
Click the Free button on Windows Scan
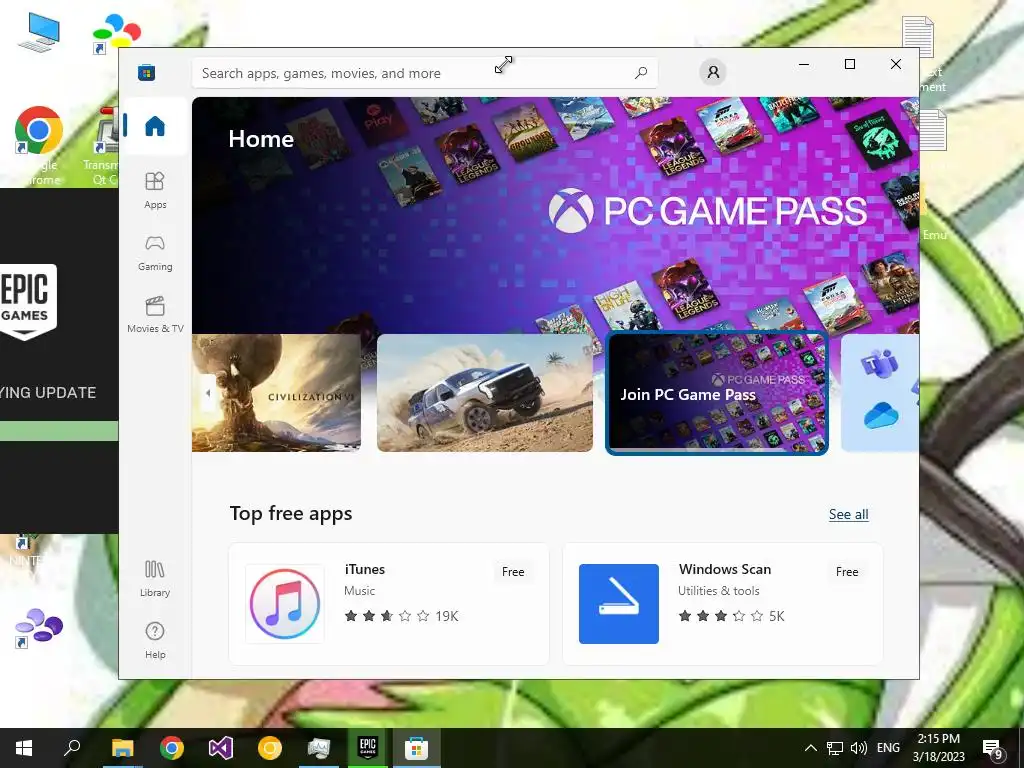pyautogui.click(x=847, y=571)
